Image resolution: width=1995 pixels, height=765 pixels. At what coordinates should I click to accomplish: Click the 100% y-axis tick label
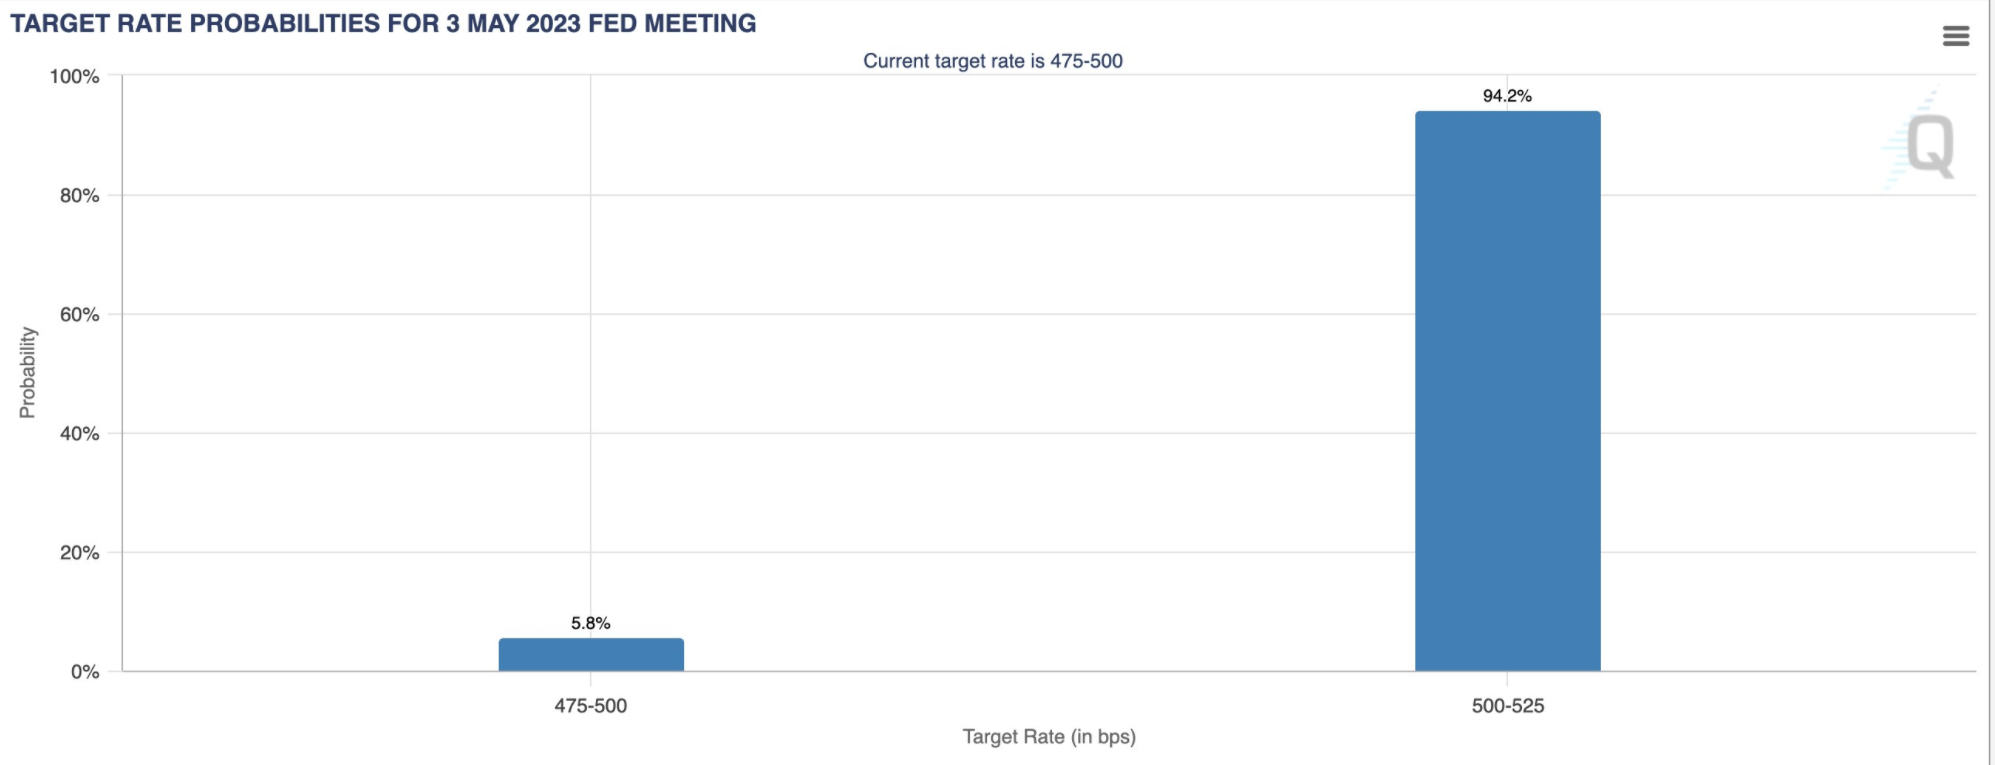(x=75, y=77)
